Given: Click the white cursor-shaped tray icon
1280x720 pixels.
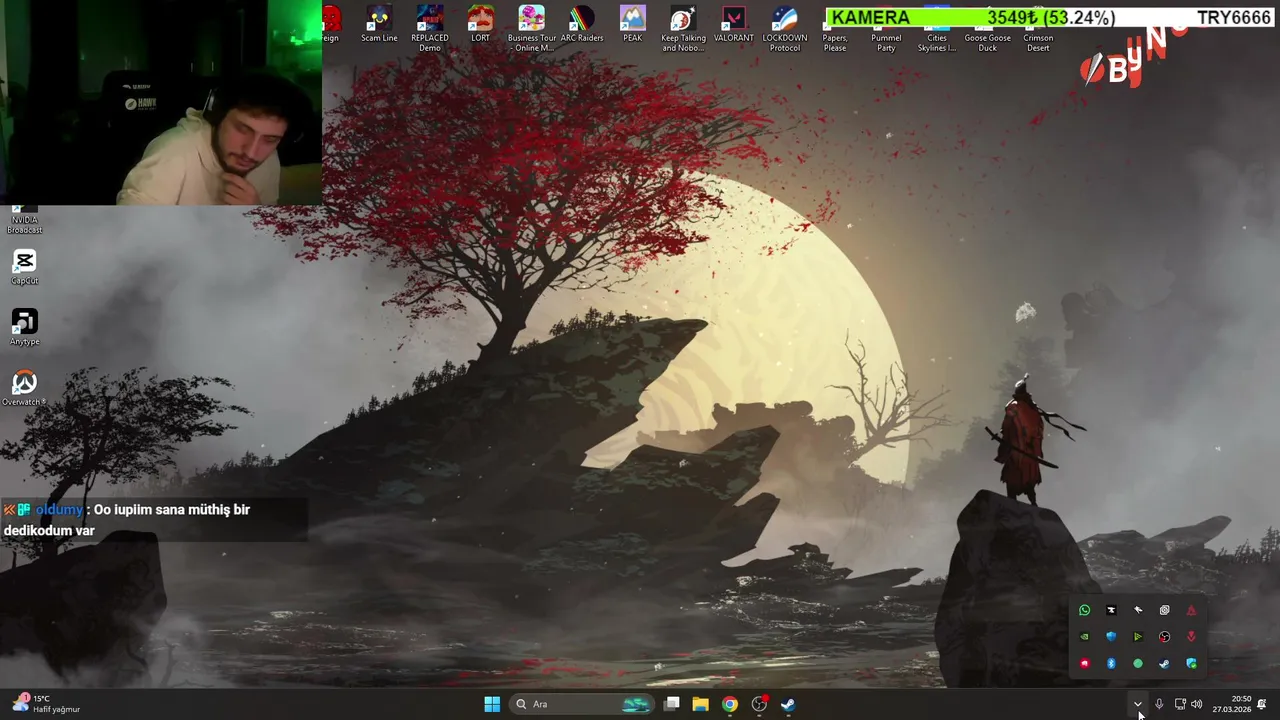Looking at the screenshot, I should click(x=1138, y=610).
